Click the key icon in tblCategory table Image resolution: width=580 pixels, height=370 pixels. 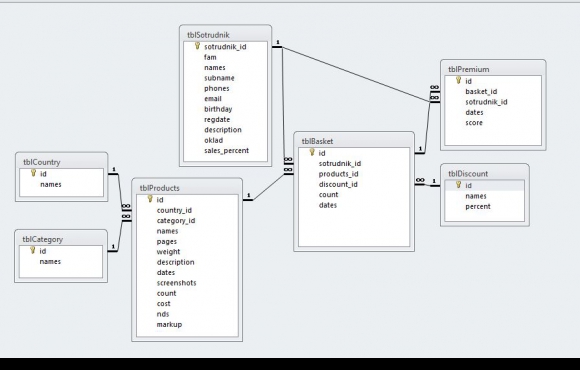[x=33, y=250]
